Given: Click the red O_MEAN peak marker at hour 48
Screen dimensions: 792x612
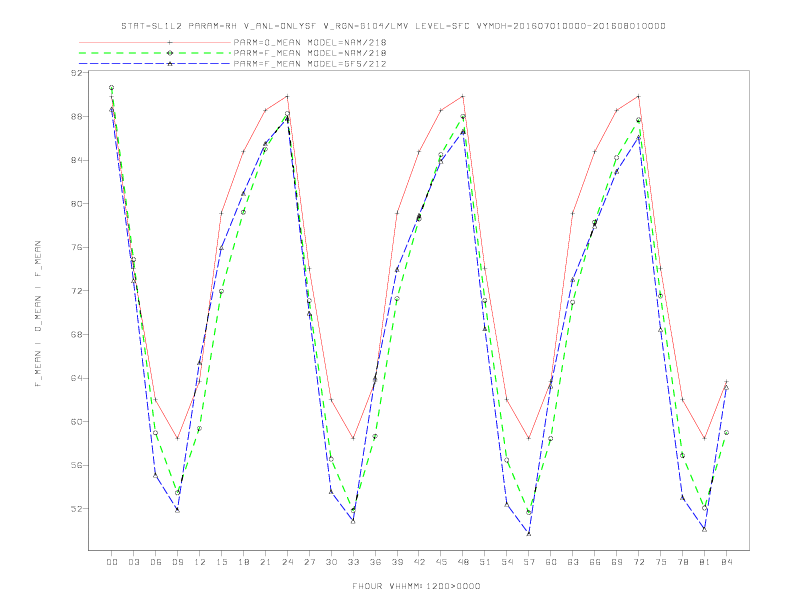Looking at the screenshot, I should [x=463, y=96].
